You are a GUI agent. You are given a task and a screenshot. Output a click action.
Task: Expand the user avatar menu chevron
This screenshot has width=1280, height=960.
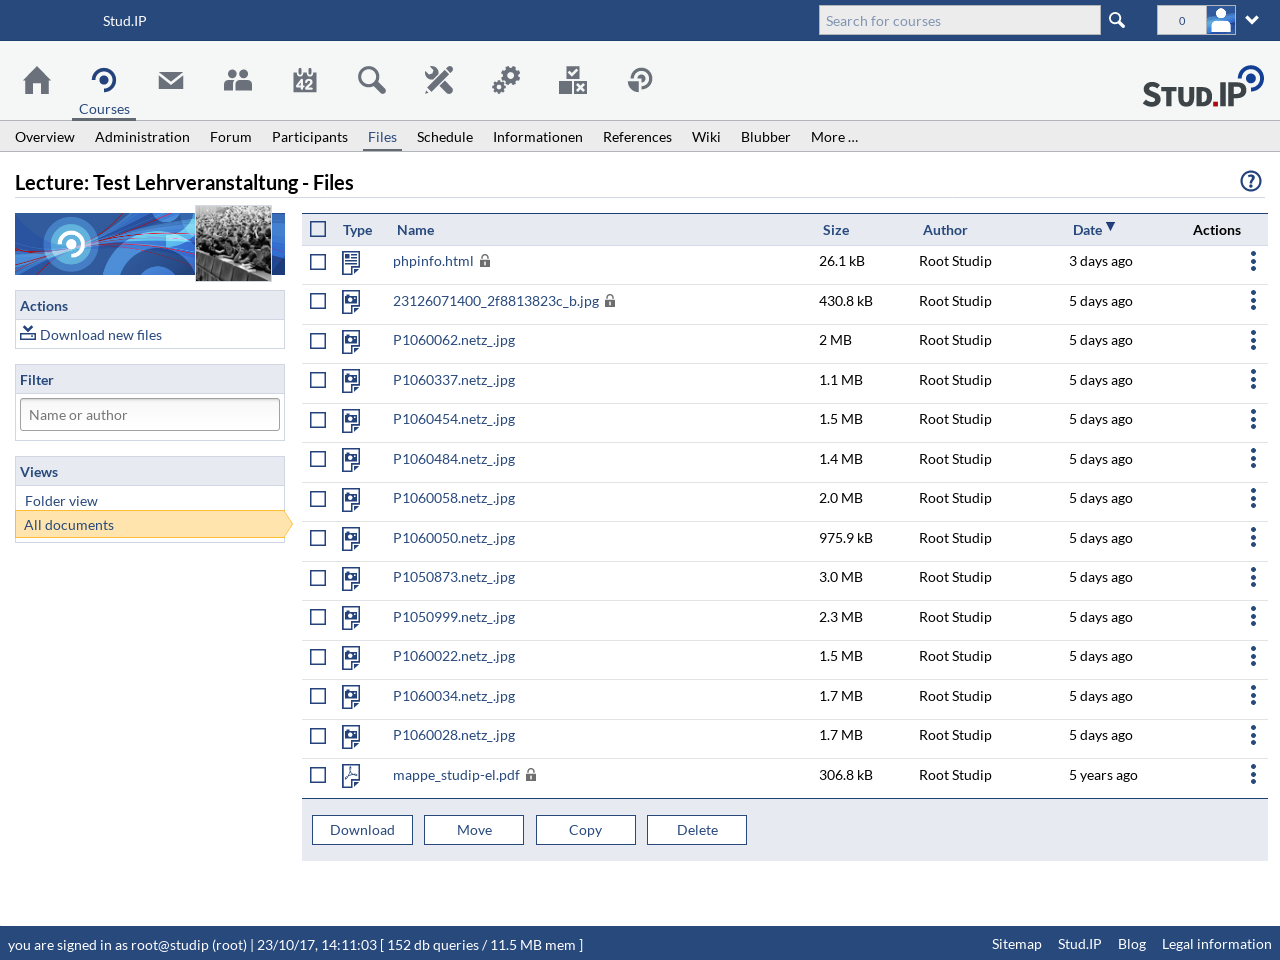[x=1252, y=20]
